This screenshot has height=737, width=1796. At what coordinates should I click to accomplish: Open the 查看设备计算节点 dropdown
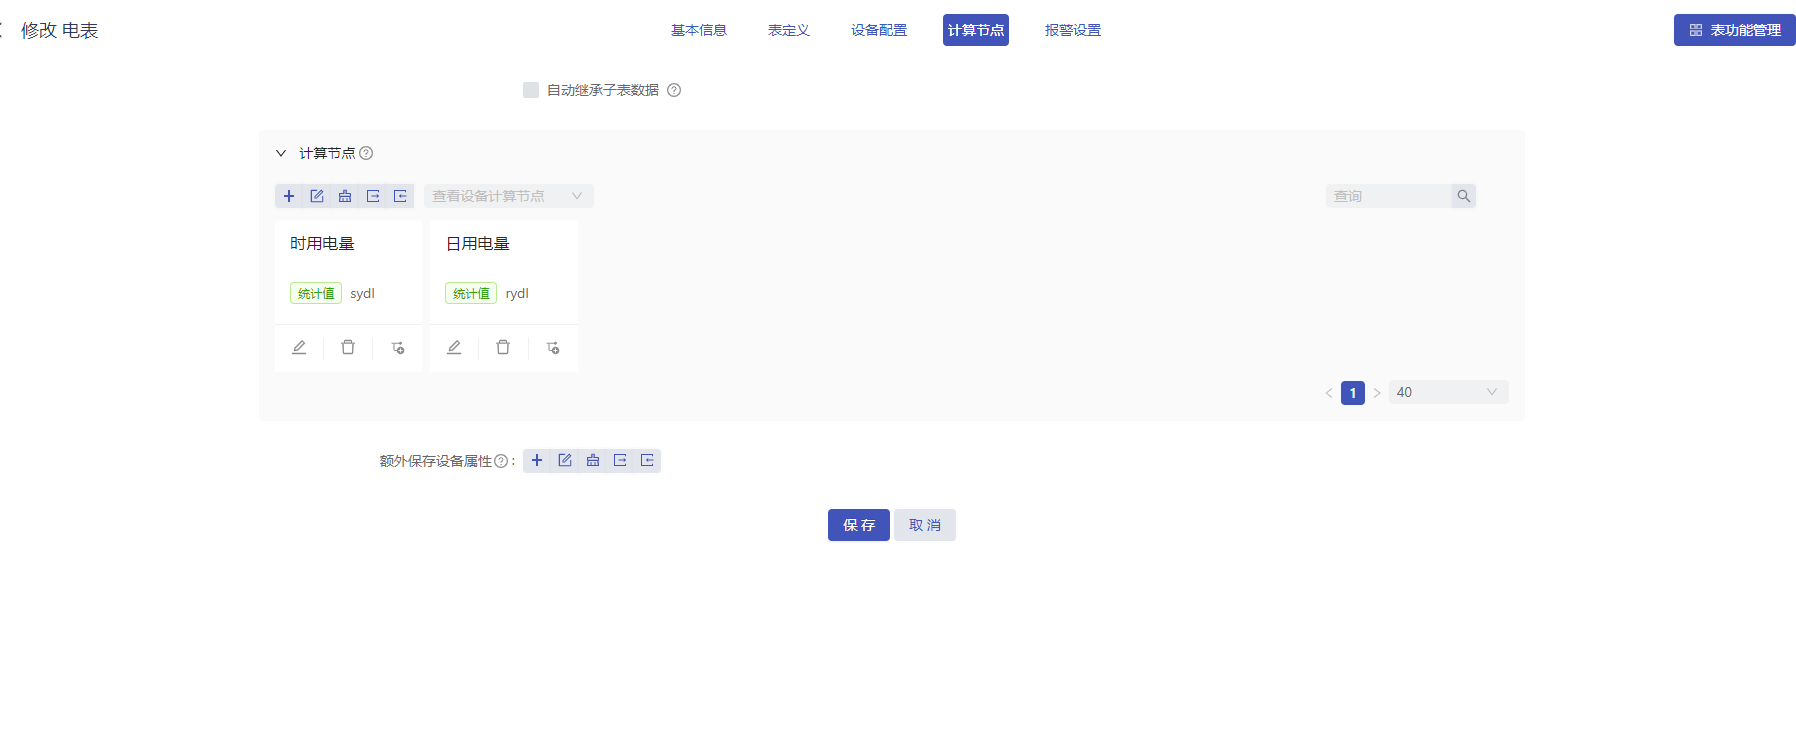pyautogui.click(x=509, y=196)
